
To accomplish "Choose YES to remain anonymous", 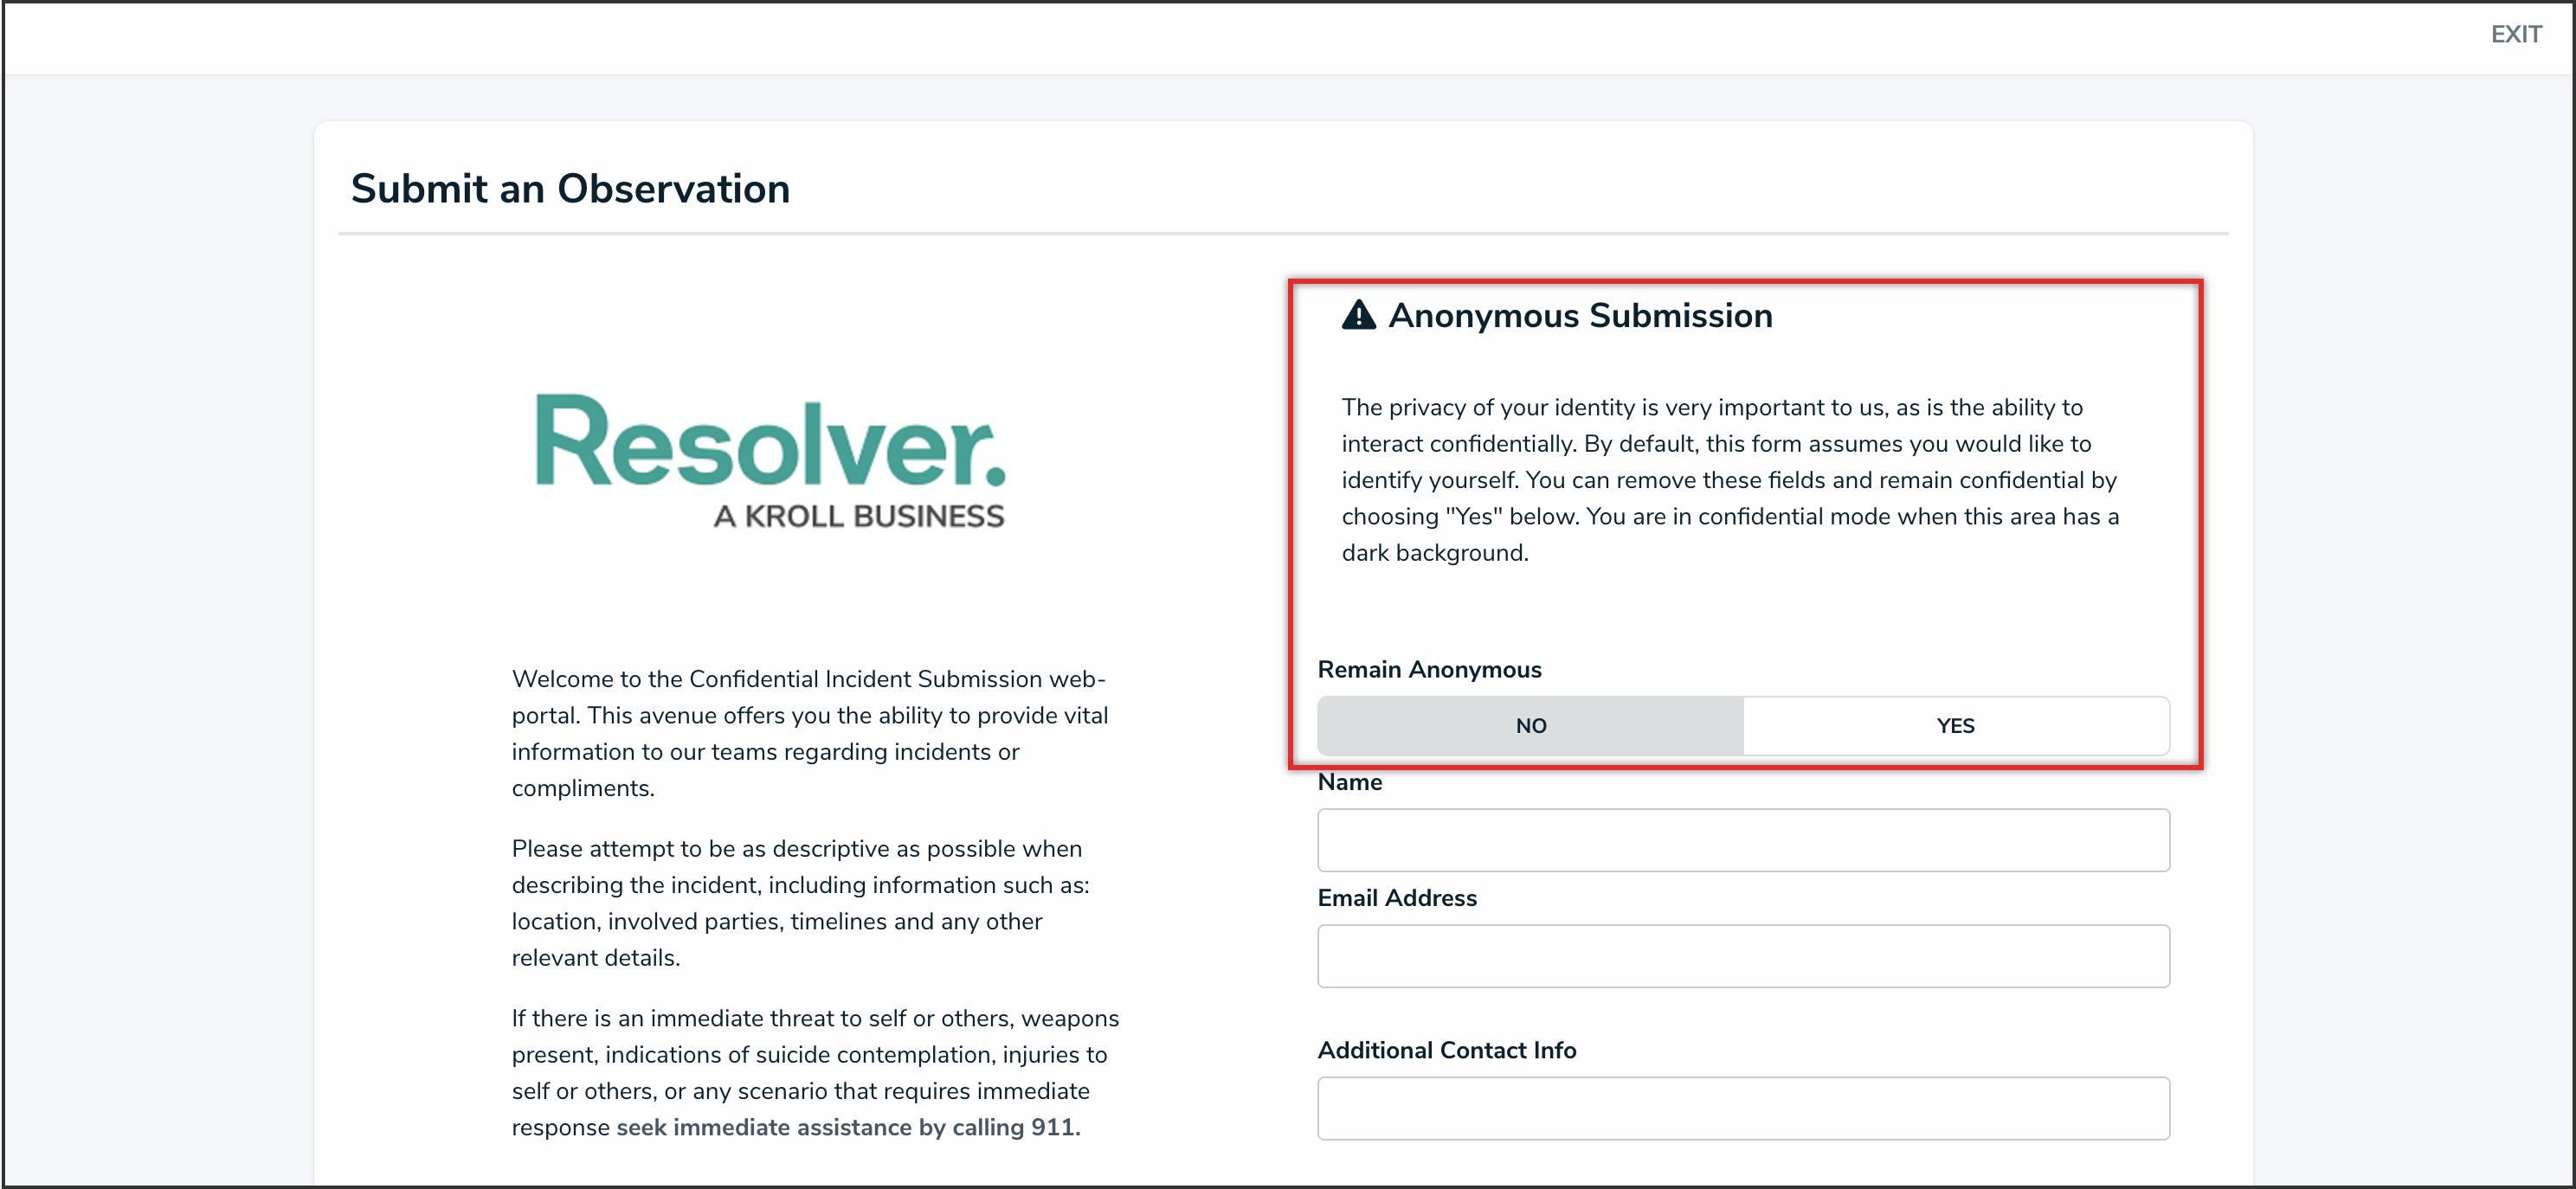I will tap(1955, 726).
